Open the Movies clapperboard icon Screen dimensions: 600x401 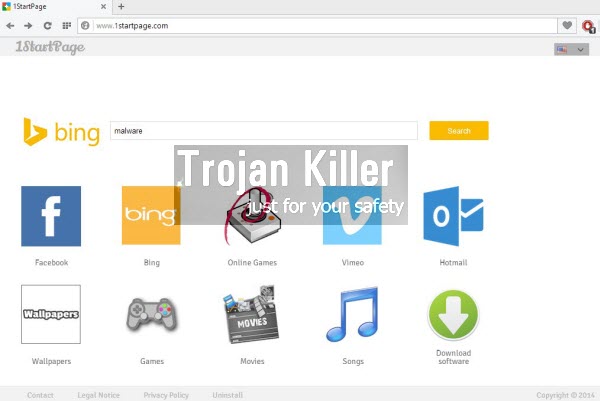(252, 314)
